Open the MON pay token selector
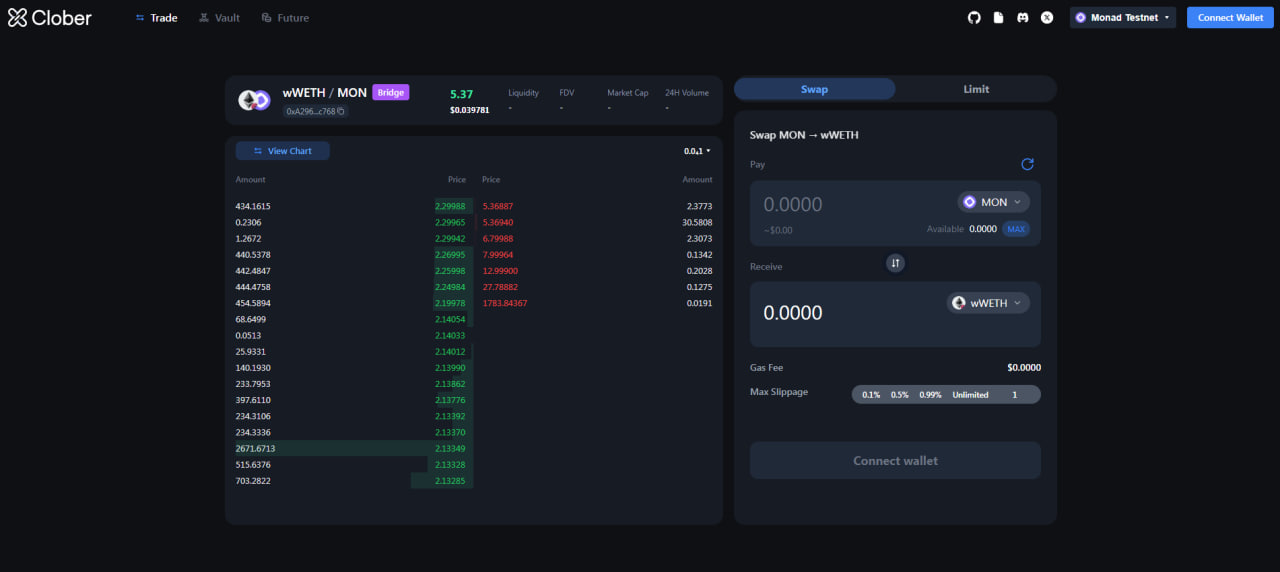The width and height of the screenshot is (1280, 572). 994,202
